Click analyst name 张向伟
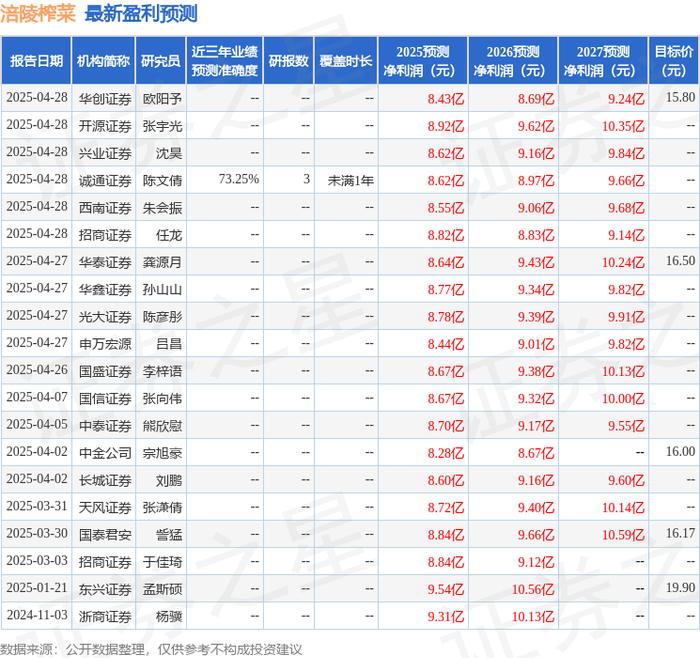The height and width of the screenshot is (658, 700). (x=162, y=398)
